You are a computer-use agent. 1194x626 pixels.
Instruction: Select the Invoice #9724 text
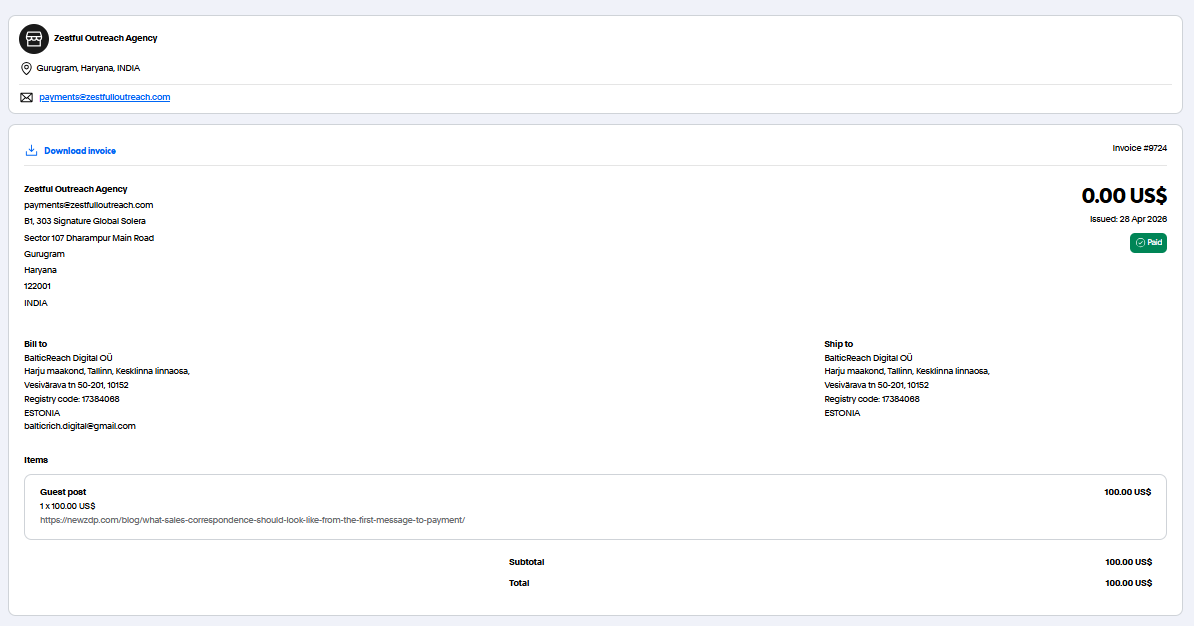pos(1139,149)
